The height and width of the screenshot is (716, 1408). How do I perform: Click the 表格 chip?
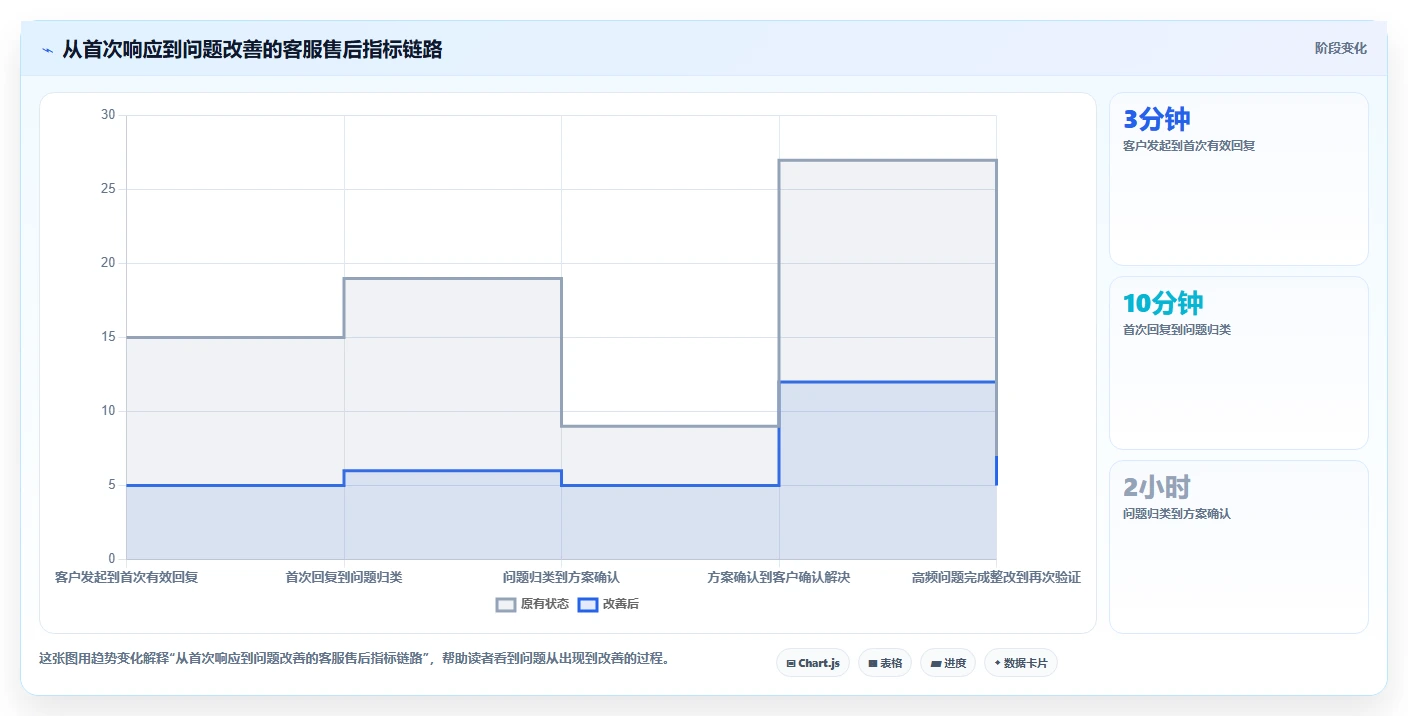click(885, 663)
